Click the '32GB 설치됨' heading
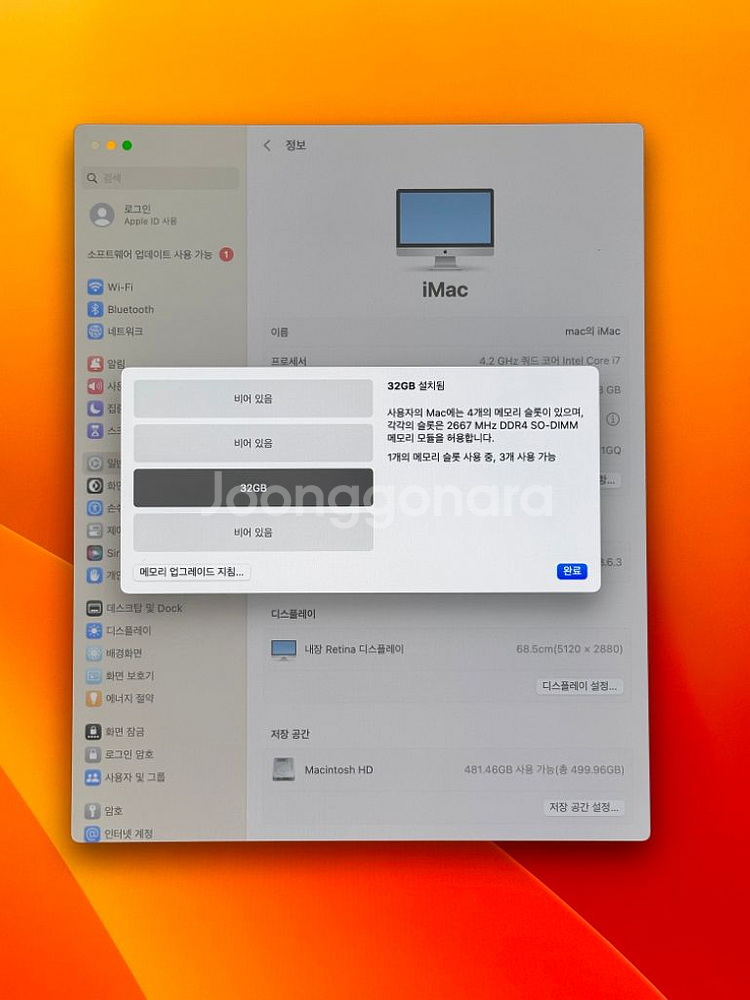The image size is (750, 1000). click(x=416, y=386)
